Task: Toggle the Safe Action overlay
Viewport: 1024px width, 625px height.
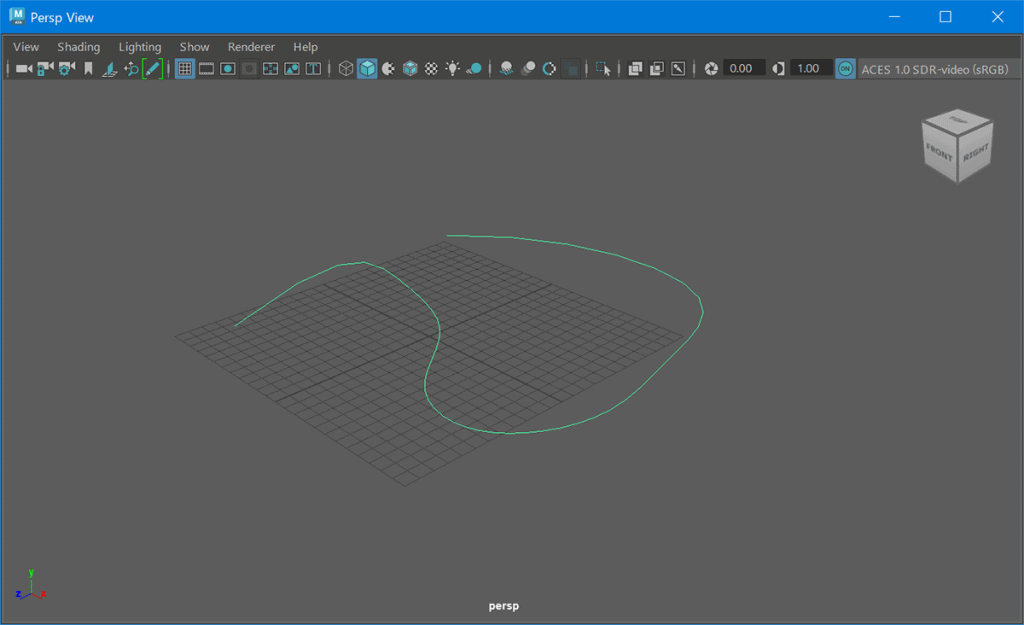Action: coord(292,69)
